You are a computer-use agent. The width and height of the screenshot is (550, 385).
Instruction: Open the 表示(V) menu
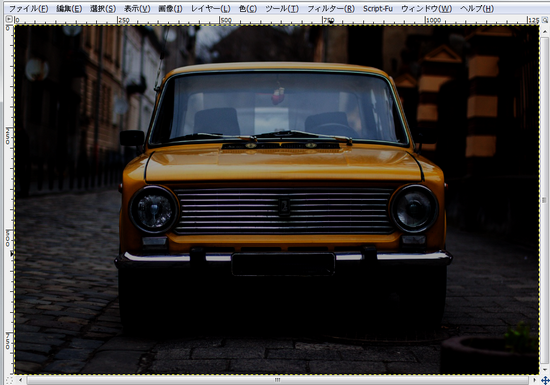coord(137,8)
